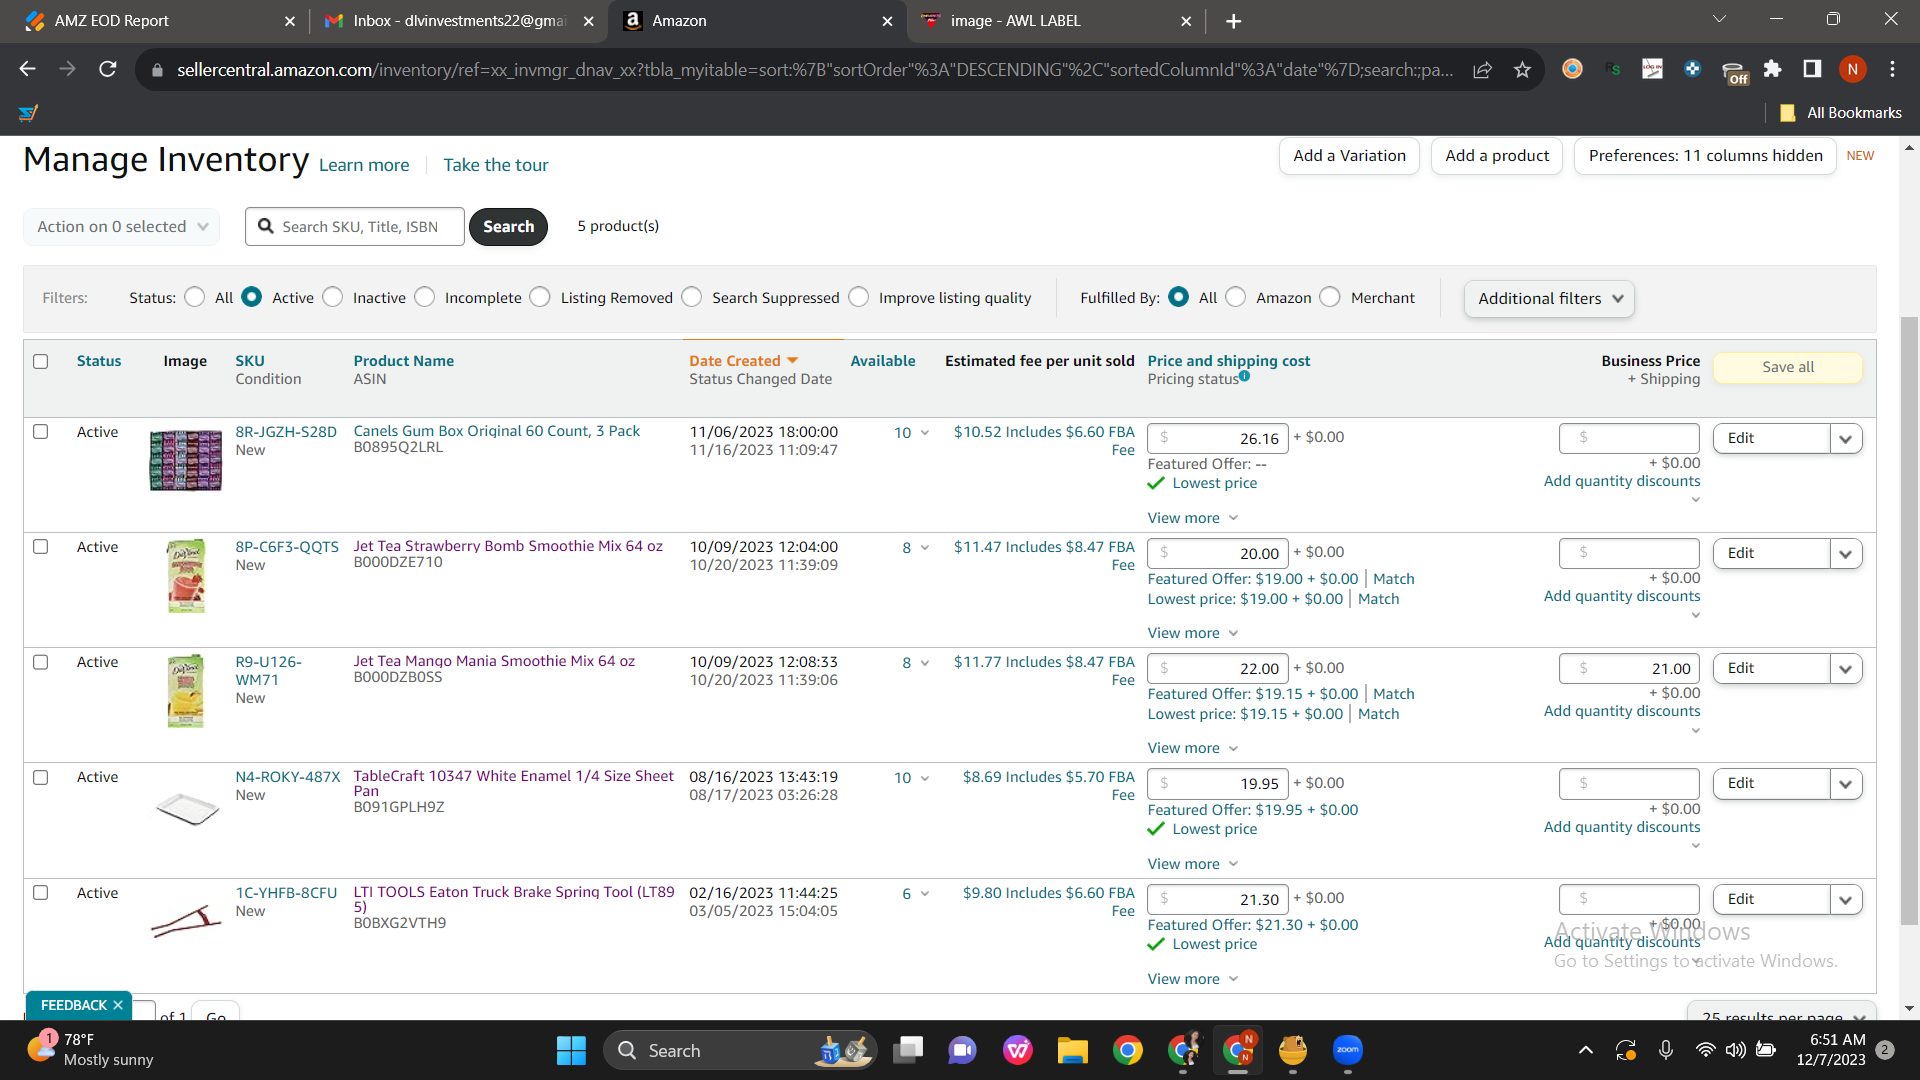The image size is (1920, 1080).
Task: Close the FEEDBACK widget with X
Action: tap(118, 1005)
